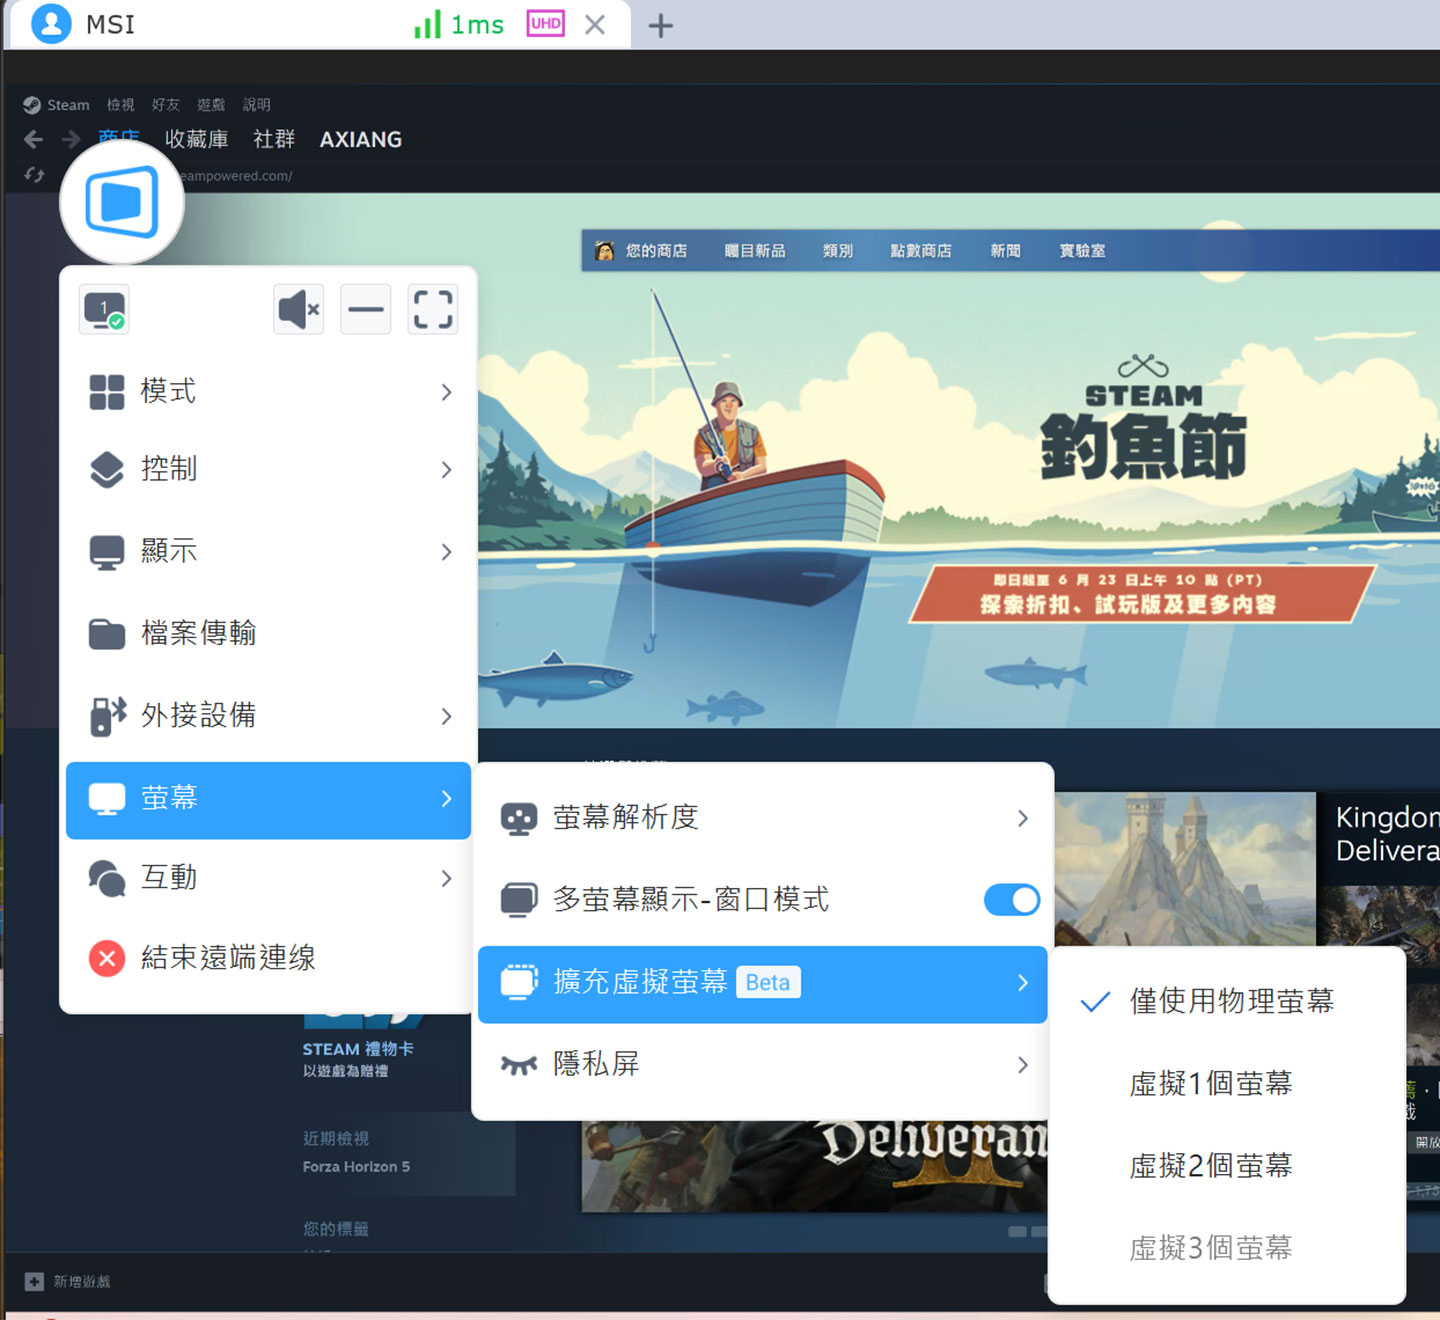
Task: Click the 模式 grid icon
Action: (107, 392)
